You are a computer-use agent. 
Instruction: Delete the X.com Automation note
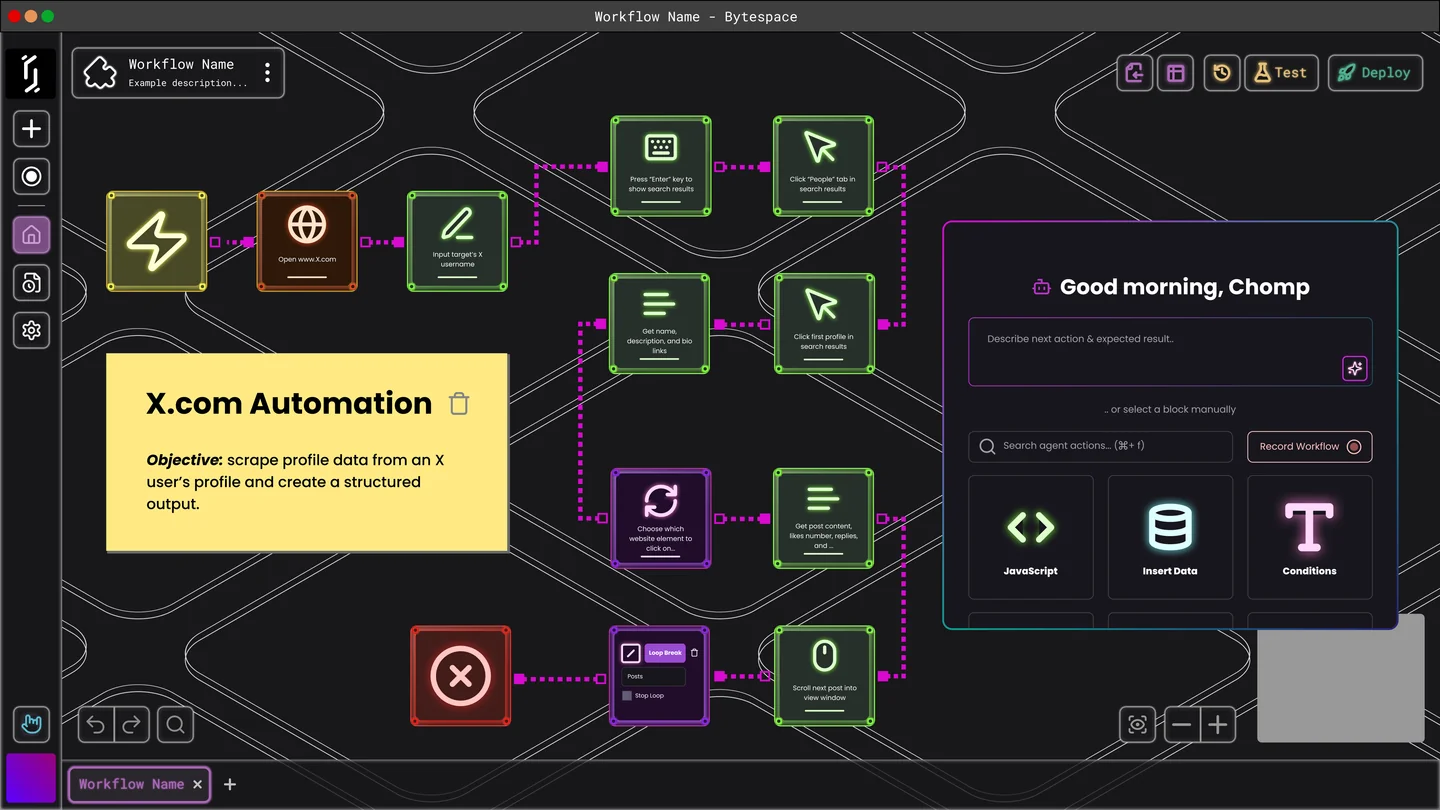coord(459,403)
